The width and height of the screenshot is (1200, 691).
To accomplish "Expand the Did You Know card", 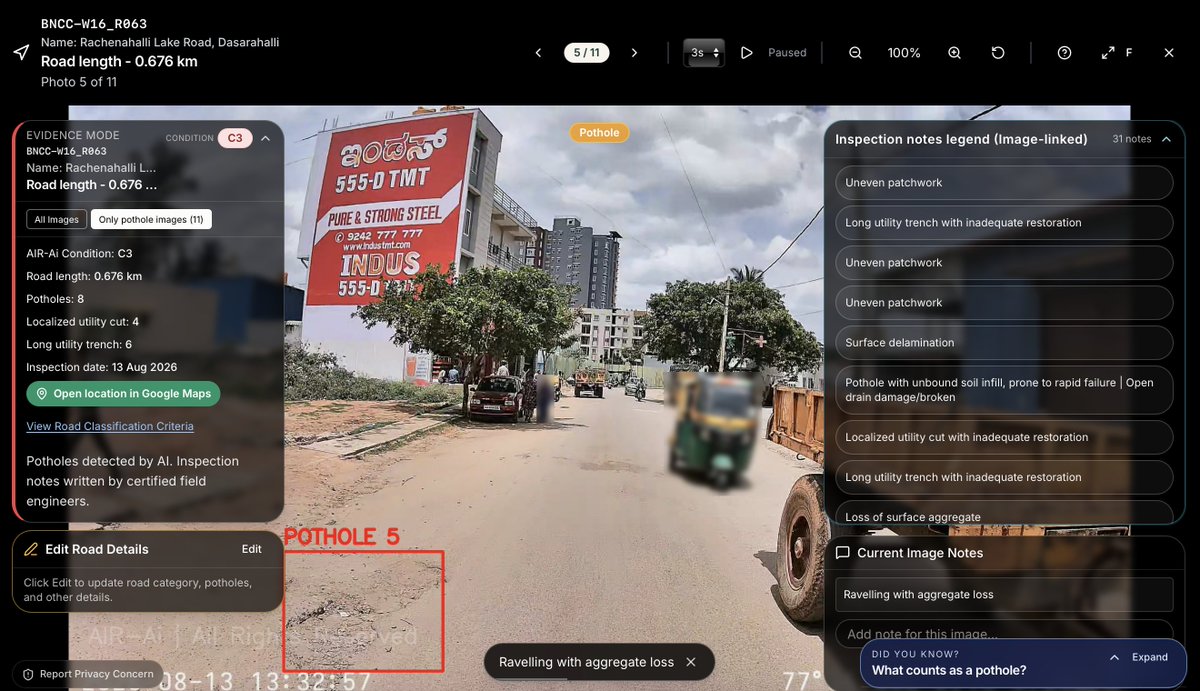I will tap(1150, 657).
